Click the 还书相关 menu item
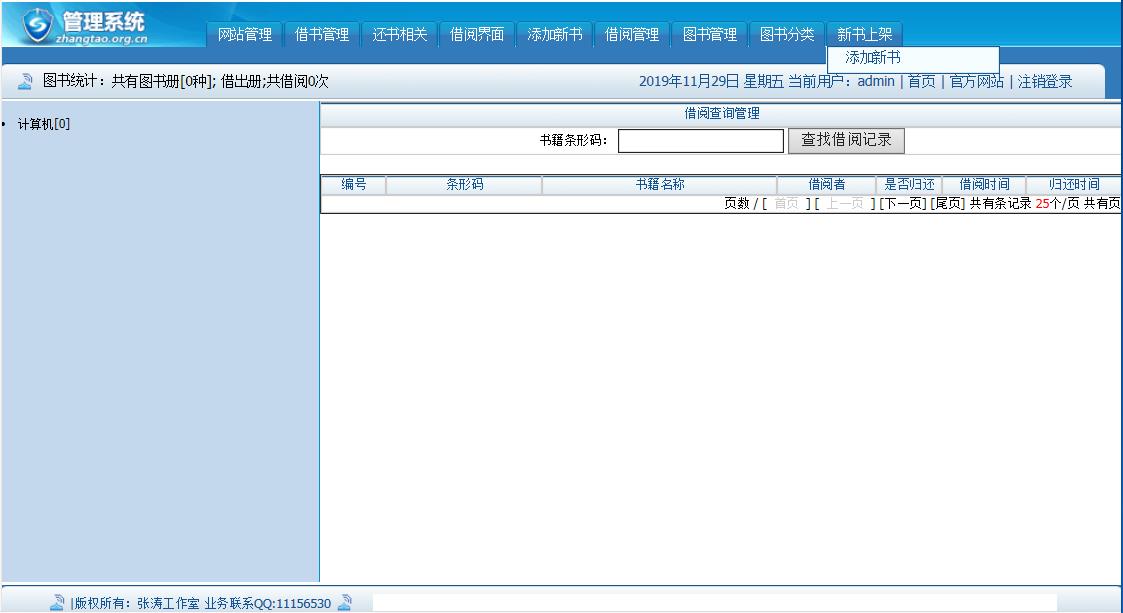 point(399,33)
